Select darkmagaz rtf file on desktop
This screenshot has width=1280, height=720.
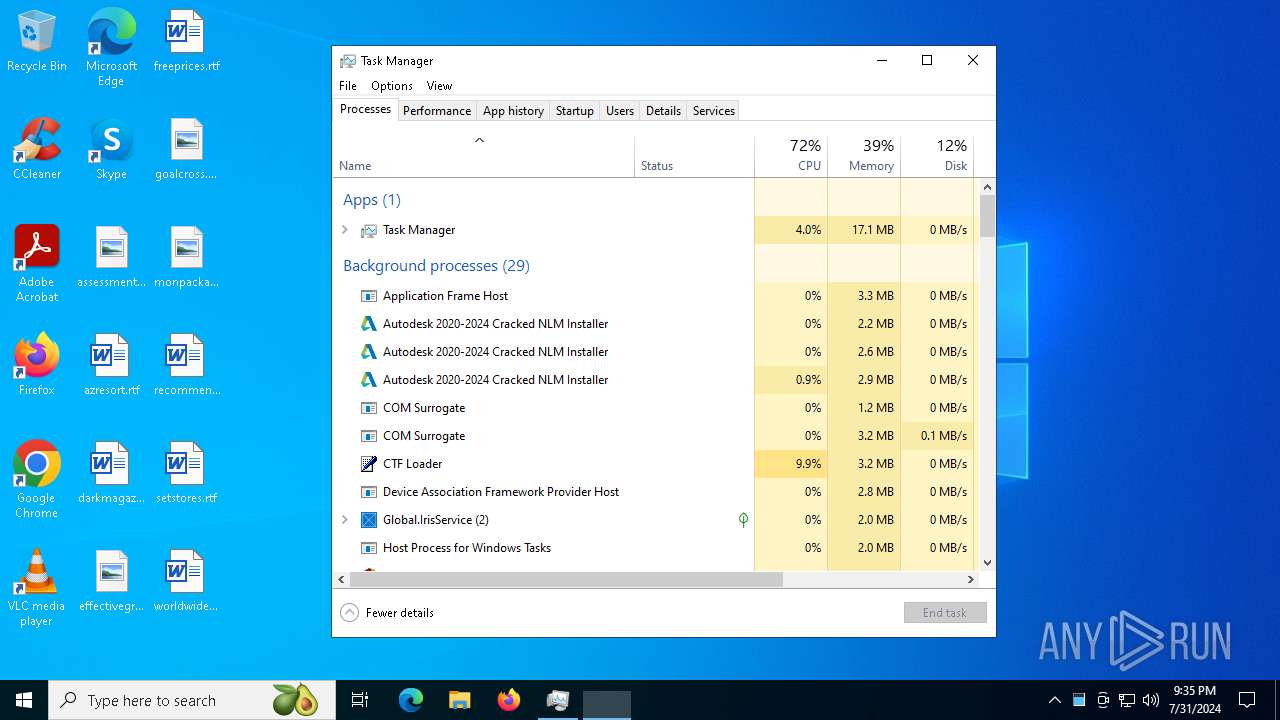111,474
